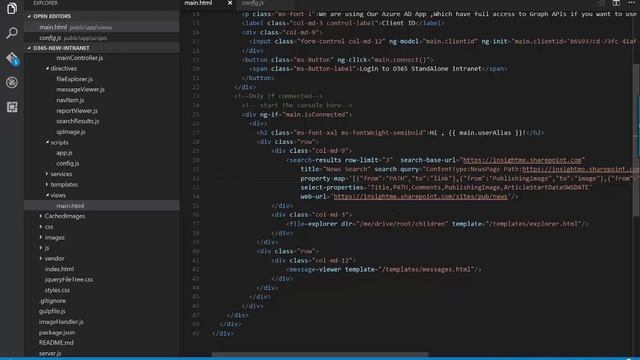Open reportViewer.js file

tap(77, 111)
